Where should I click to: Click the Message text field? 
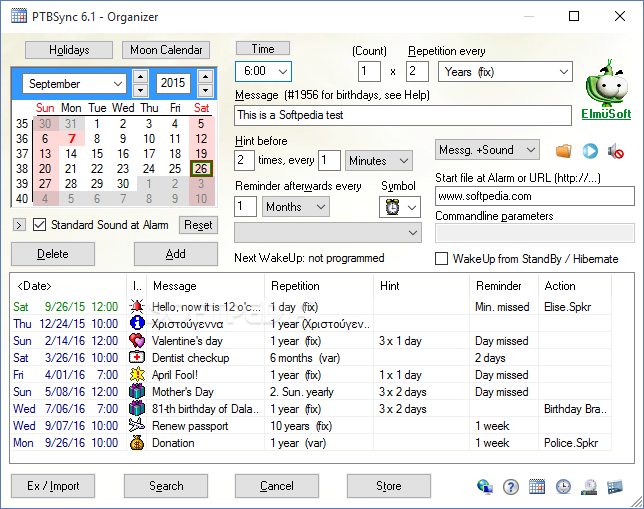point(403,115)
